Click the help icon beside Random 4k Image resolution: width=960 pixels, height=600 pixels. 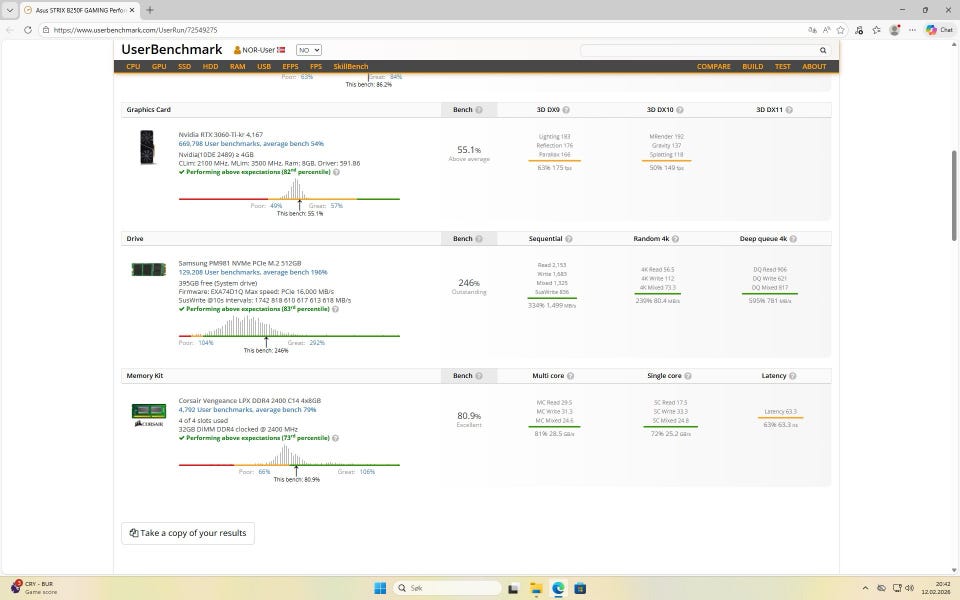coord(675,239)
